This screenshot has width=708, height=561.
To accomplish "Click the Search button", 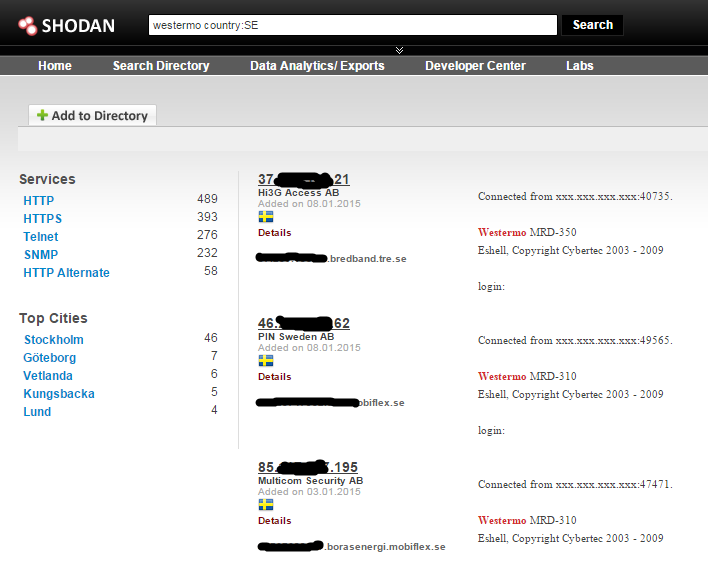I will [x=592, y=25].
